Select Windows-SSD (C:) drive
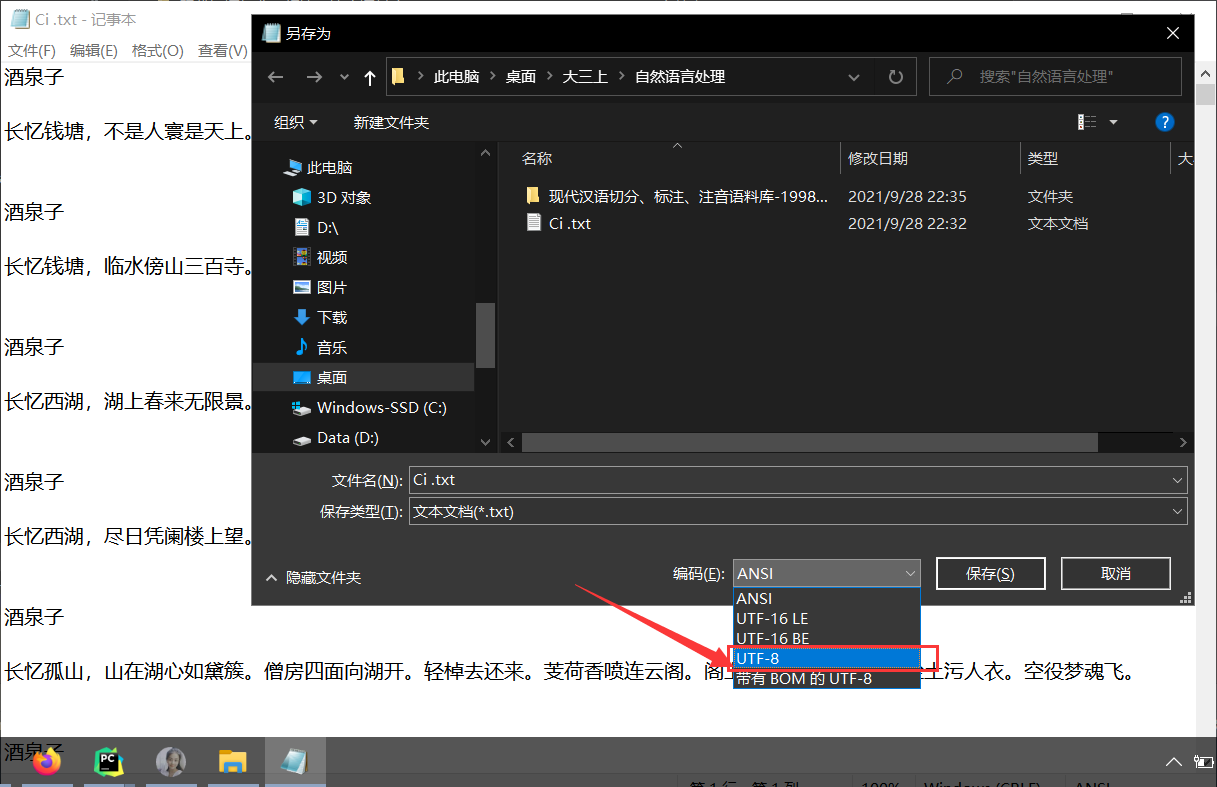1217x787 pixels. [369, 407]
